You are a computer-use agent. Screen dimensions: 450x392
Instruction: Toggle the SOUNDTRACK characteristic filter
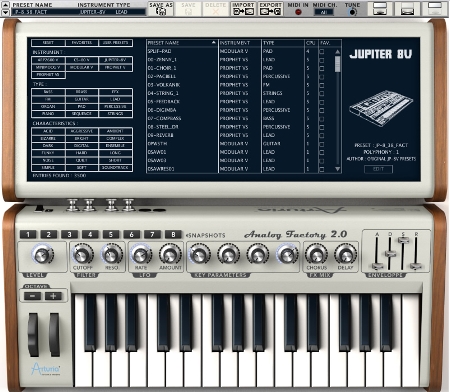tap(115, 168)
